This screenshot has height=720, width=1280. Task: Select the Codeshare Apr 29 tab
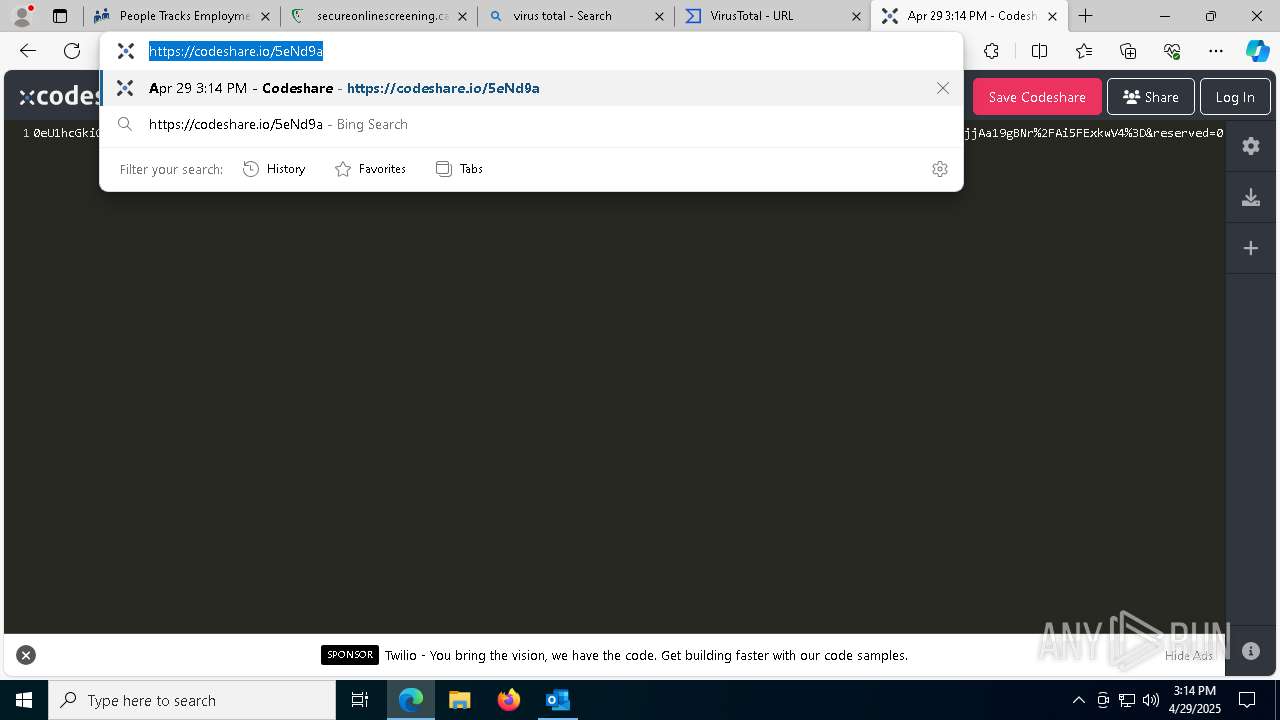point(968,16)
